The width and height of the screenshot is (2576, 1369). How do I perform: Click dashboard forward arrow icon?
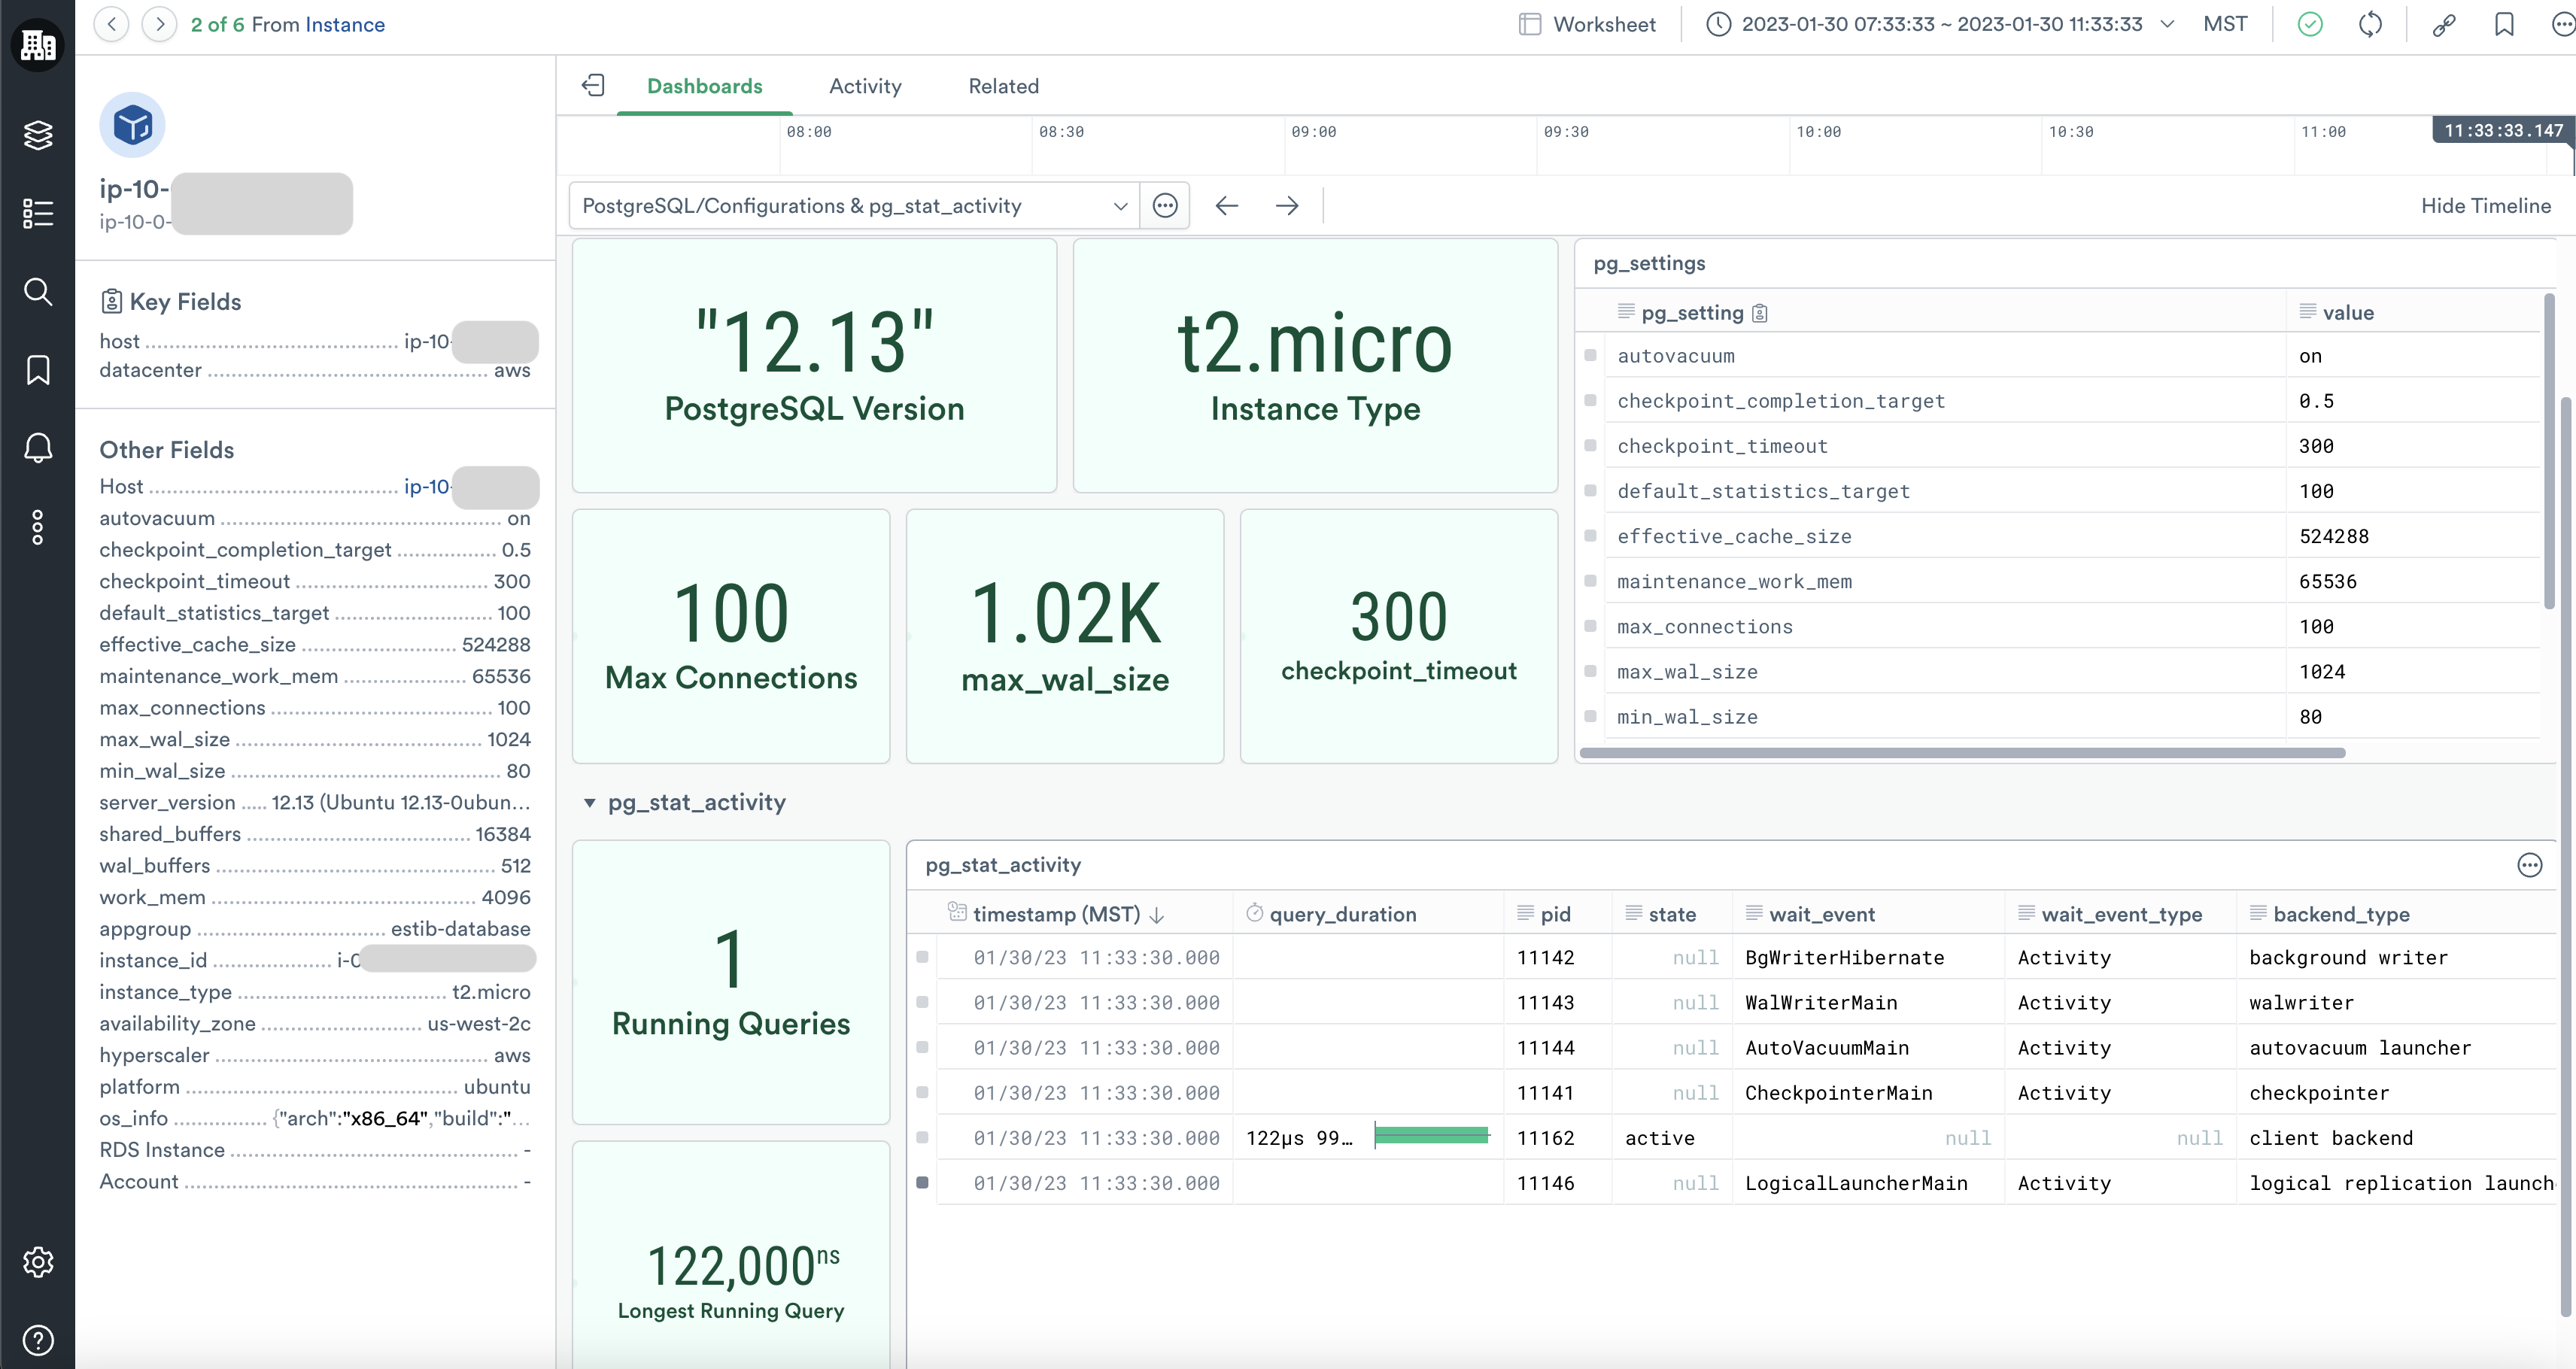click(x=1287, y=206)
